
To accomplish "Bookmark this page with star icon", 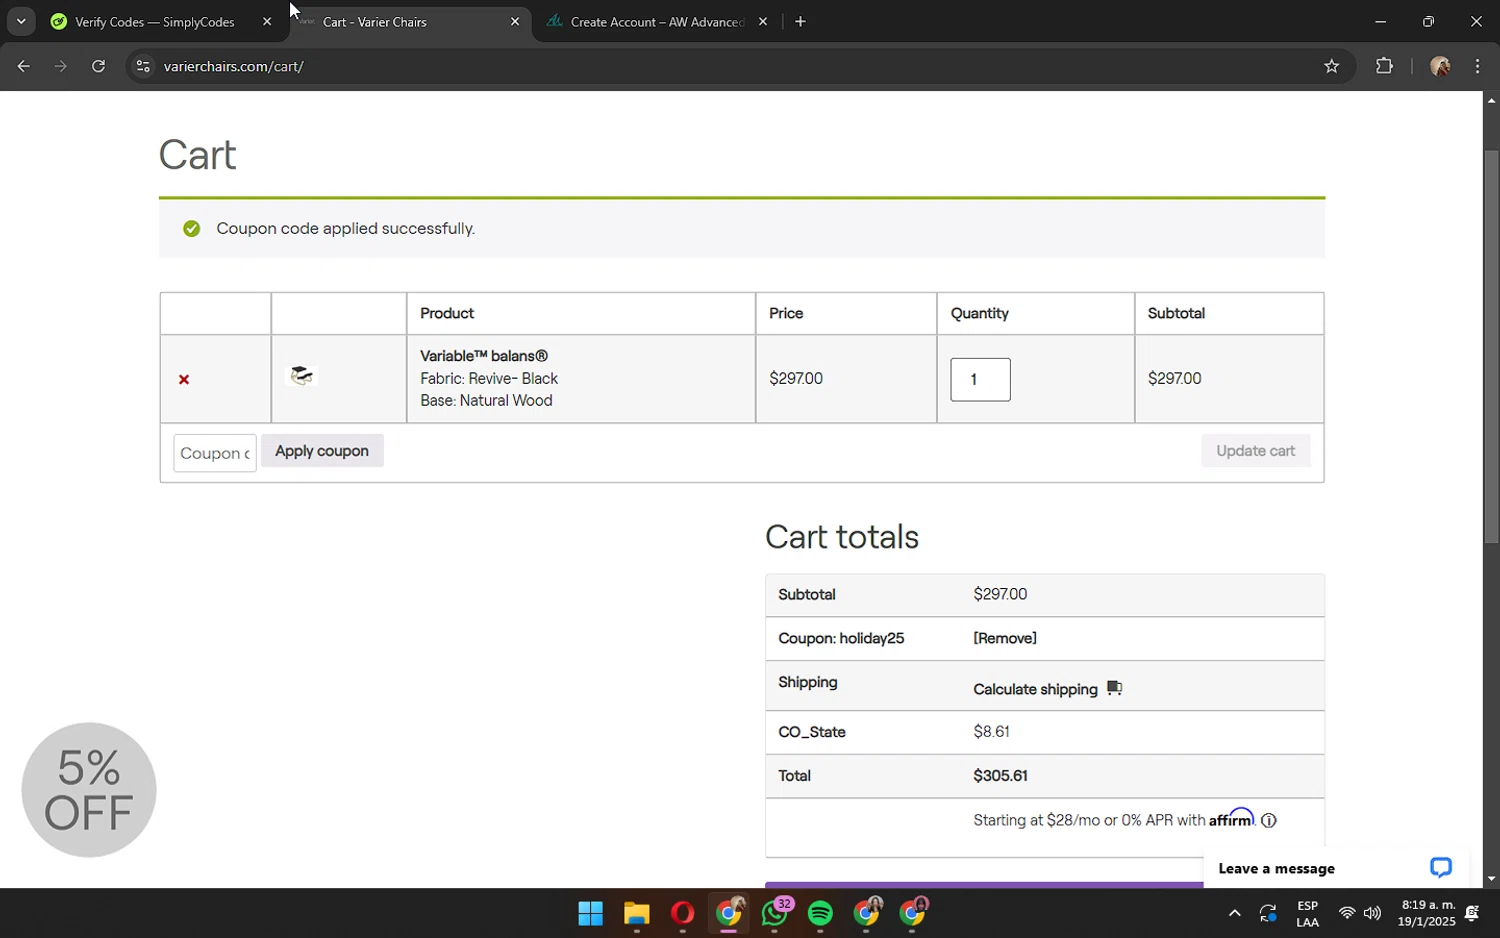I will pos(1331,67).
